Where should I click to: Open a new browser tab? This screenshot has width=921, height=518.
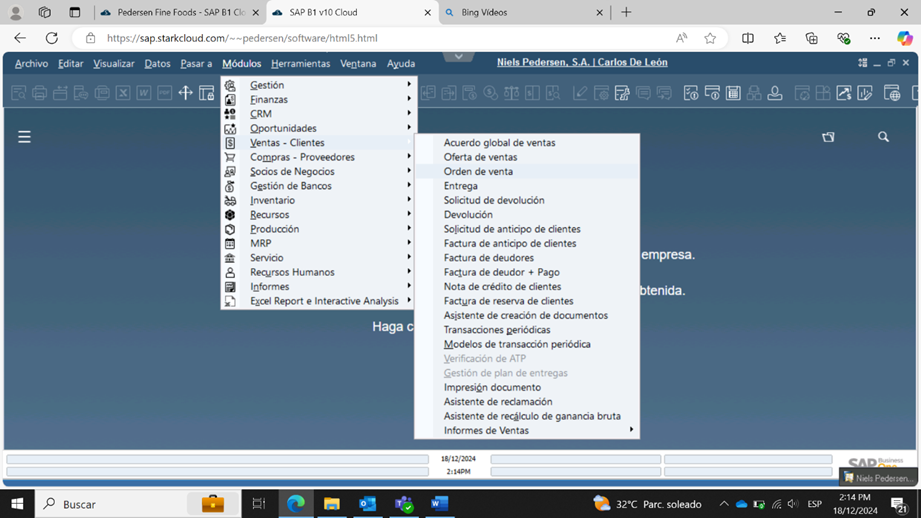tap(626, 12)
